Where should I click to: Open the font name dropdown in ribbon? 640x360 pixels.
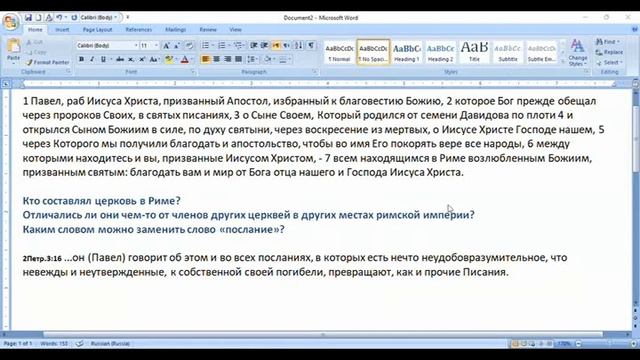[136, 46]
